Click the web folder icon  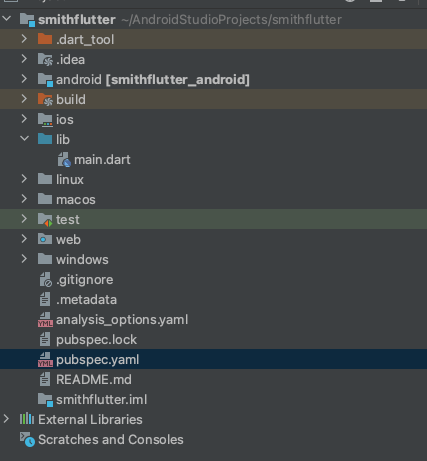[45, 239]
